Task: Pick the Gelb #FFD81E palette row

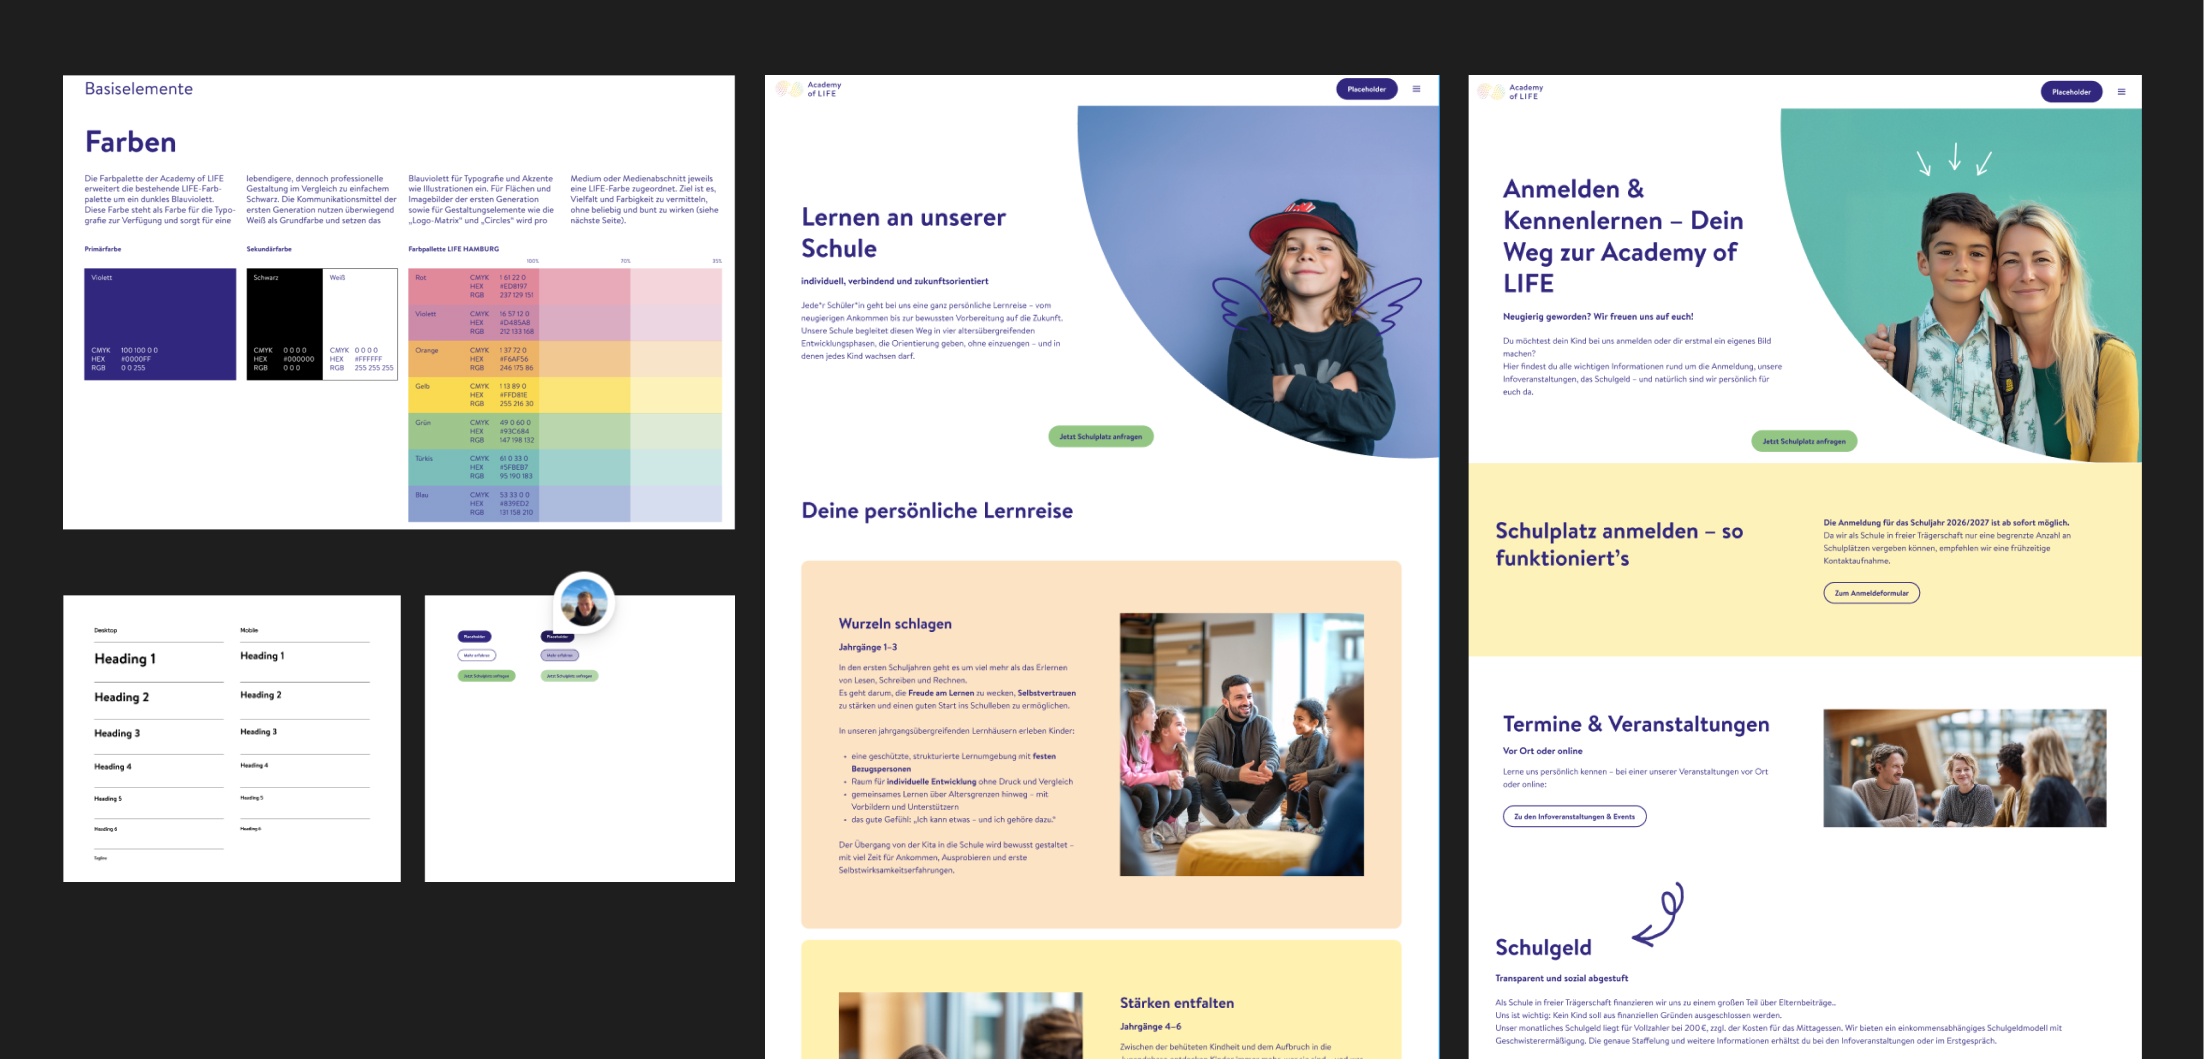Action: 565,395
